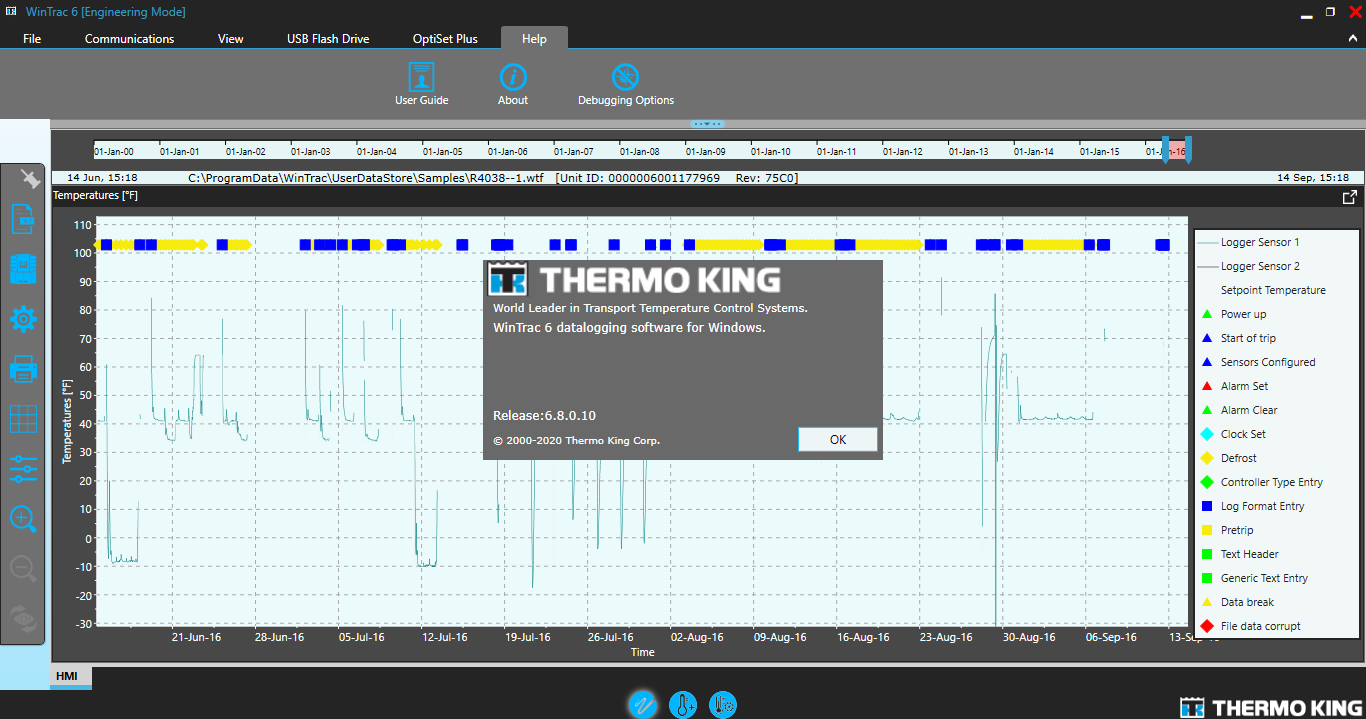Screen dimensions: 1366x719
Task: Show the table grid view icon
Action: click(23, 419)
